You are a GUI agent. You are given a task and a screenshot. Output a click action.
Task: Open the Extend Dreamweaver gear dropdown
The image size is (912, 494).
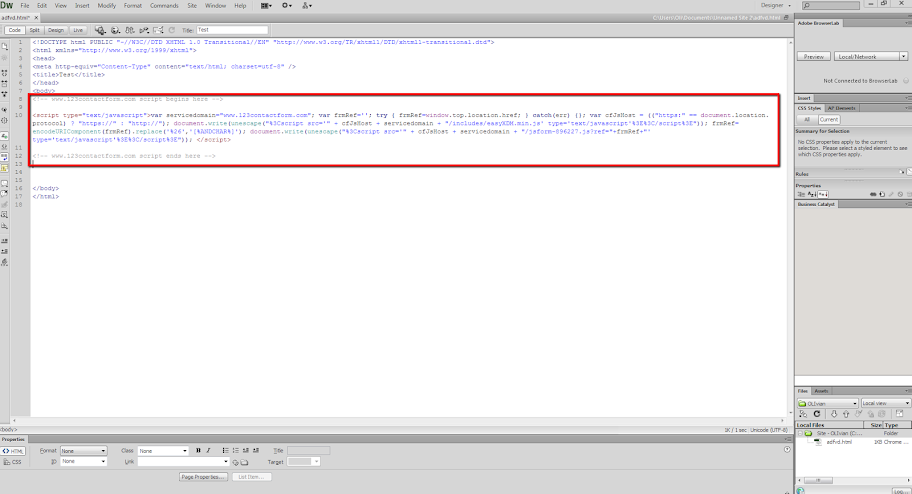pos(287,6)
